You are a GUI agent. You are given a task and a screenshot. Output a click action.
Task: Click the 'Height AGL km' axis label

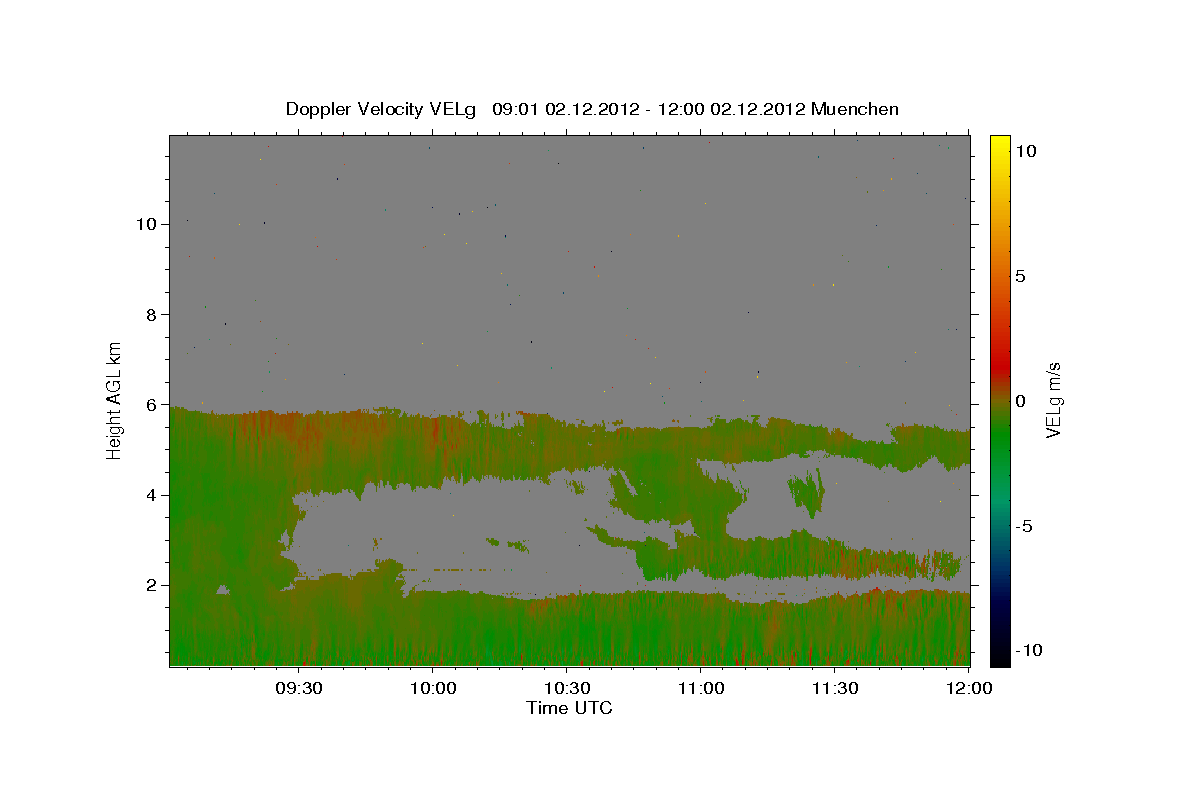click(115, 399)
